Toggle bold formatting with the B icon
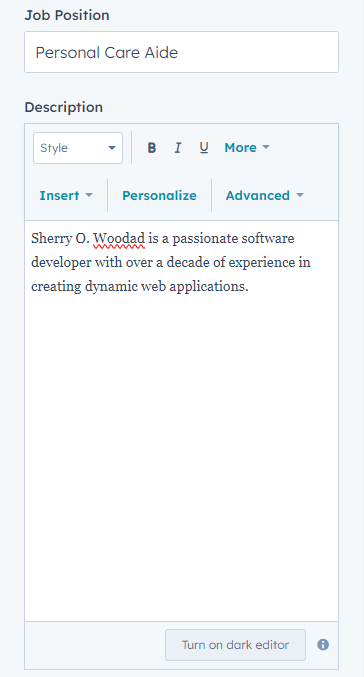364x677 pixels. pos(152,148)
